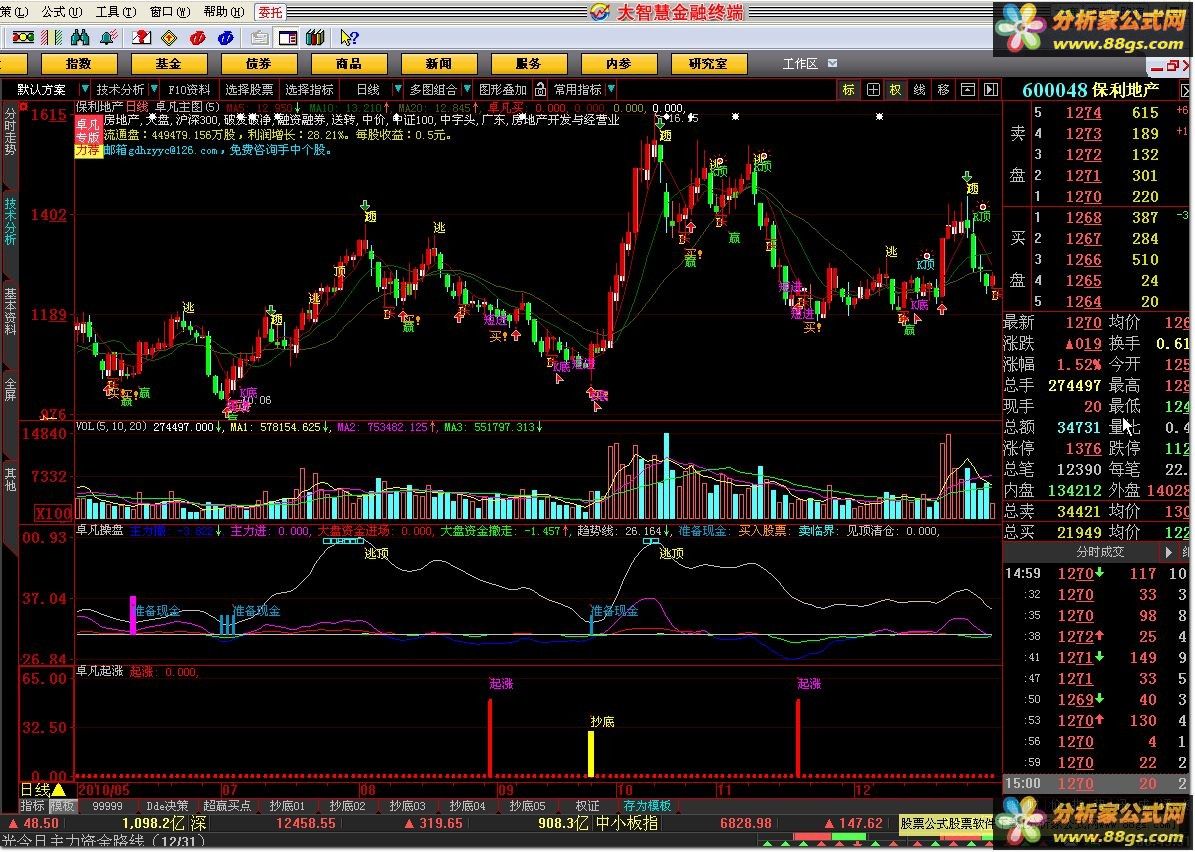Open the 日线 period dropdown arrow

(x=397, y=89)
